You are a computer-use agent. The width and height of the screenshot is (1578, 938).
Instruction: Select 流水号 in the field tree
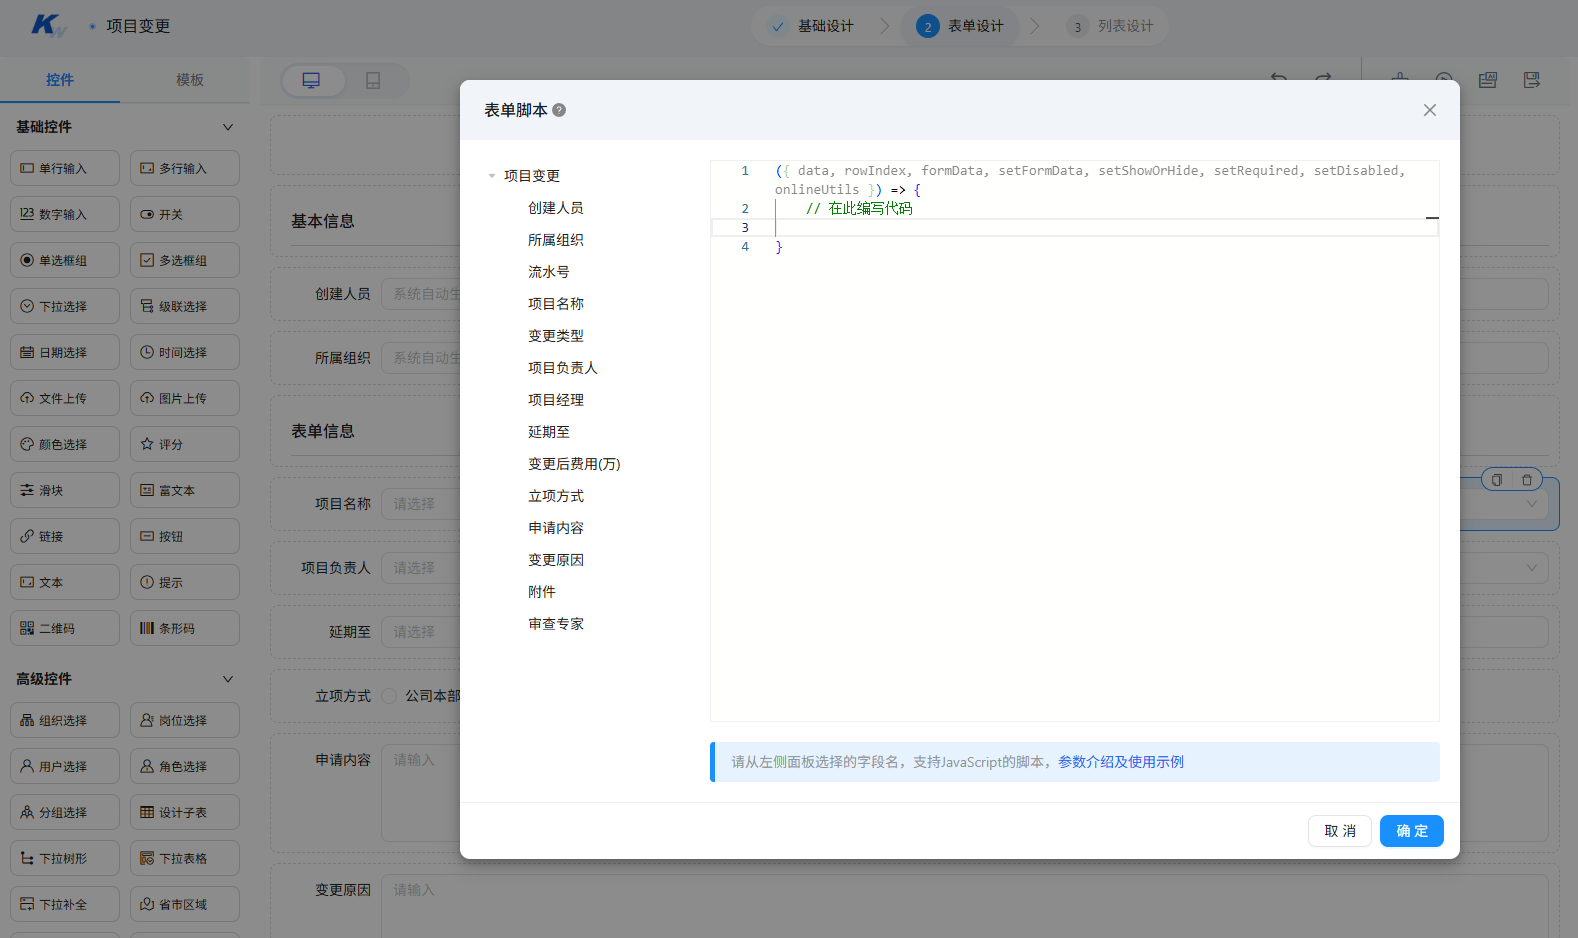(549, 272)
